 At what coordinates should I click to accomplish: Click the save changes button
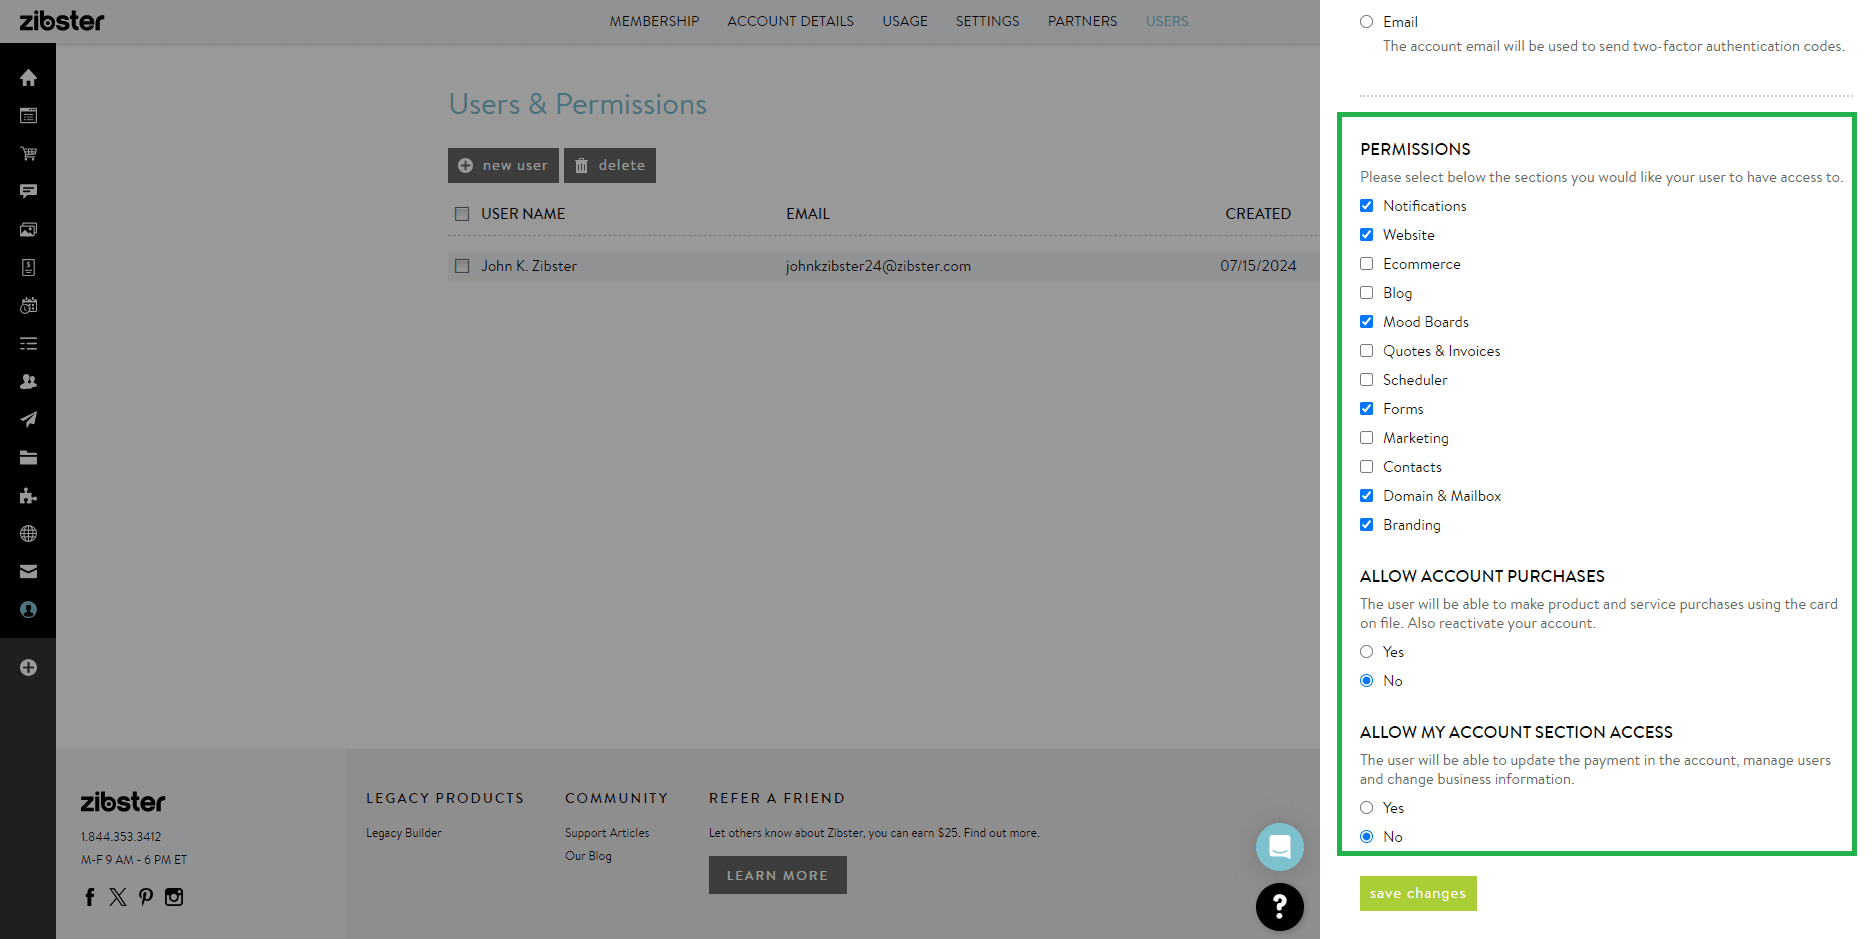[x=1418, y=894]
